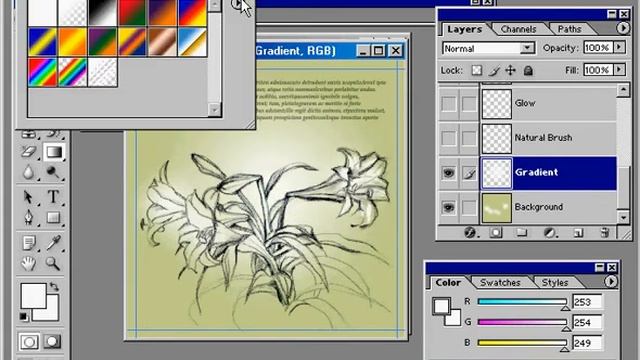Swap foreground and background colors

pos(54,287)
